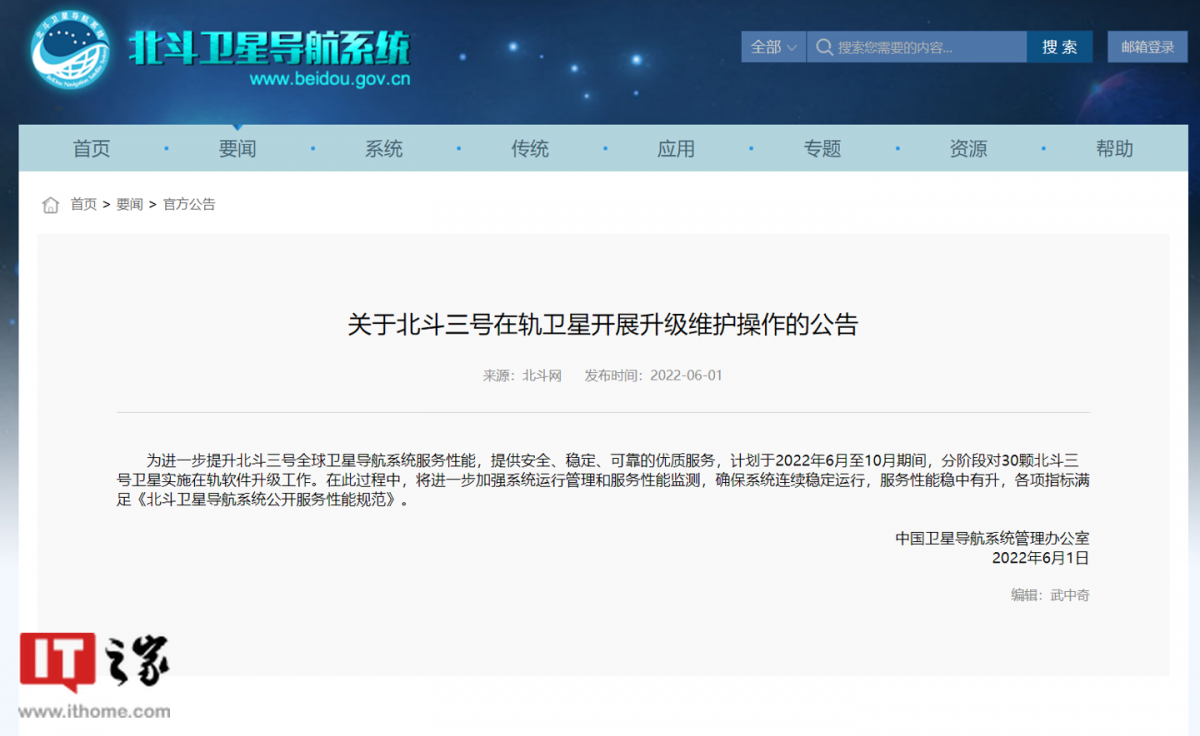Open the 资源 navigation menu
Viewport: 1200px width, 736px height.
pyautogui.click(x=968, y=149)
